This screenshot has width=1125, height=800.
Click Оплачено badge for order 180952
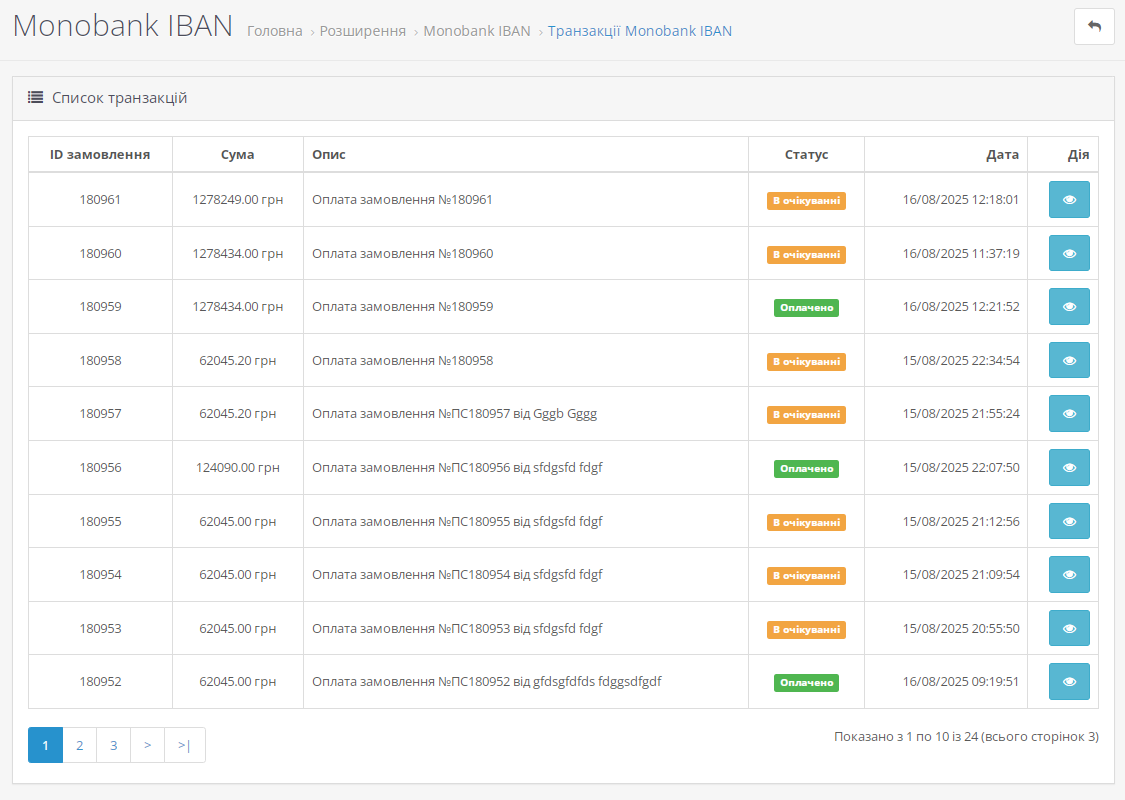pyautogui.click(x=806, y=682)
